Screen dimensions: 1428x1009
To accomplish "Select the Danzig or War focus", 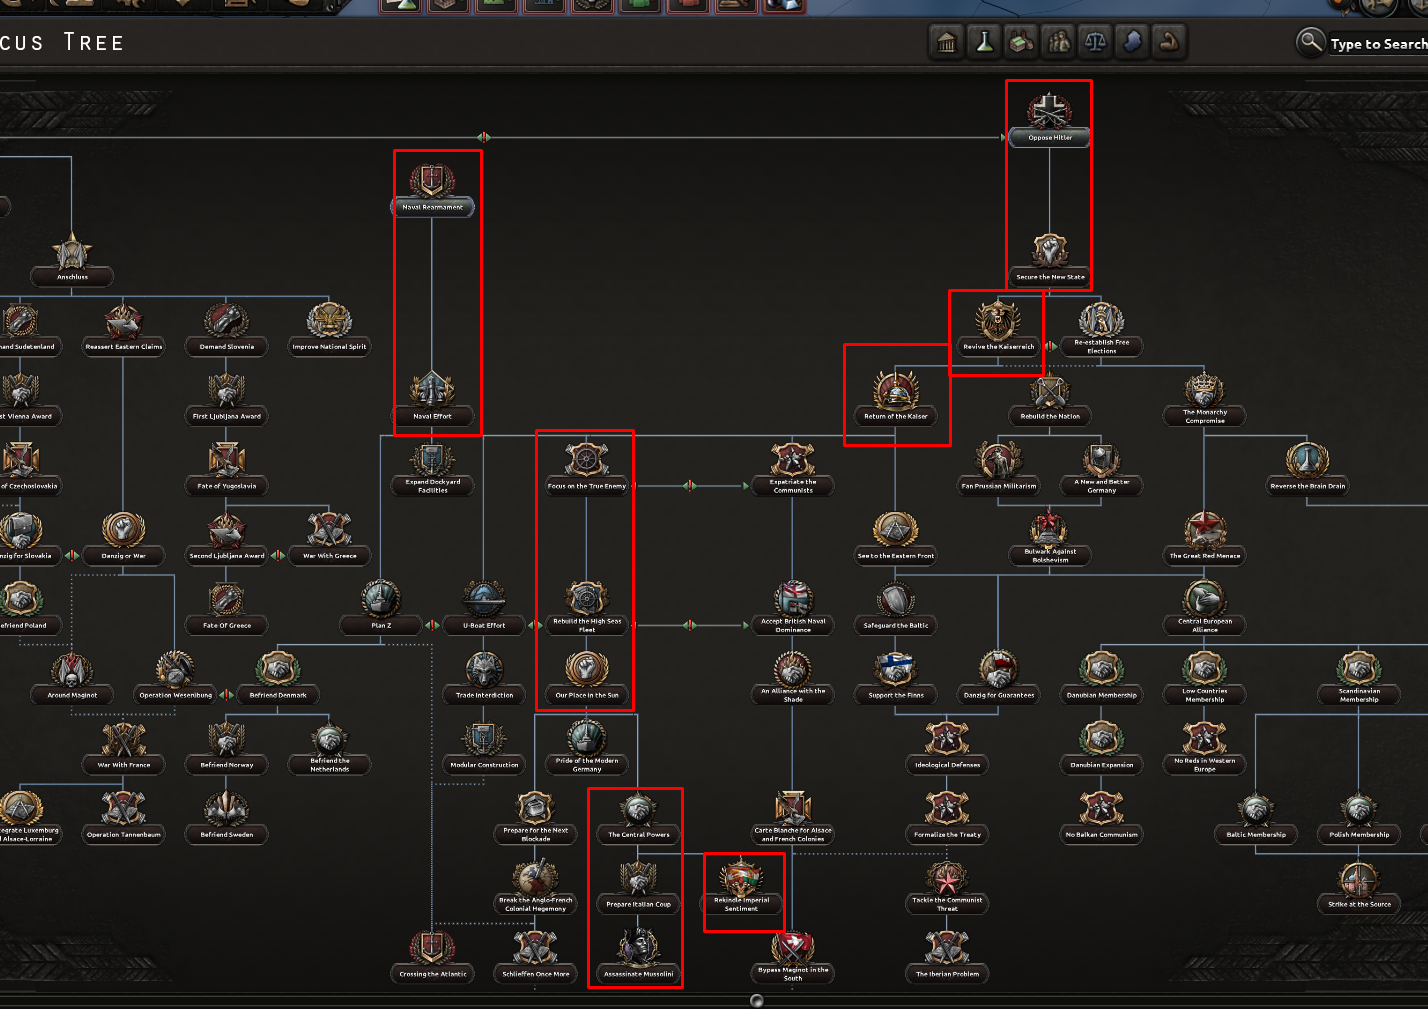I will pos(124,538).
